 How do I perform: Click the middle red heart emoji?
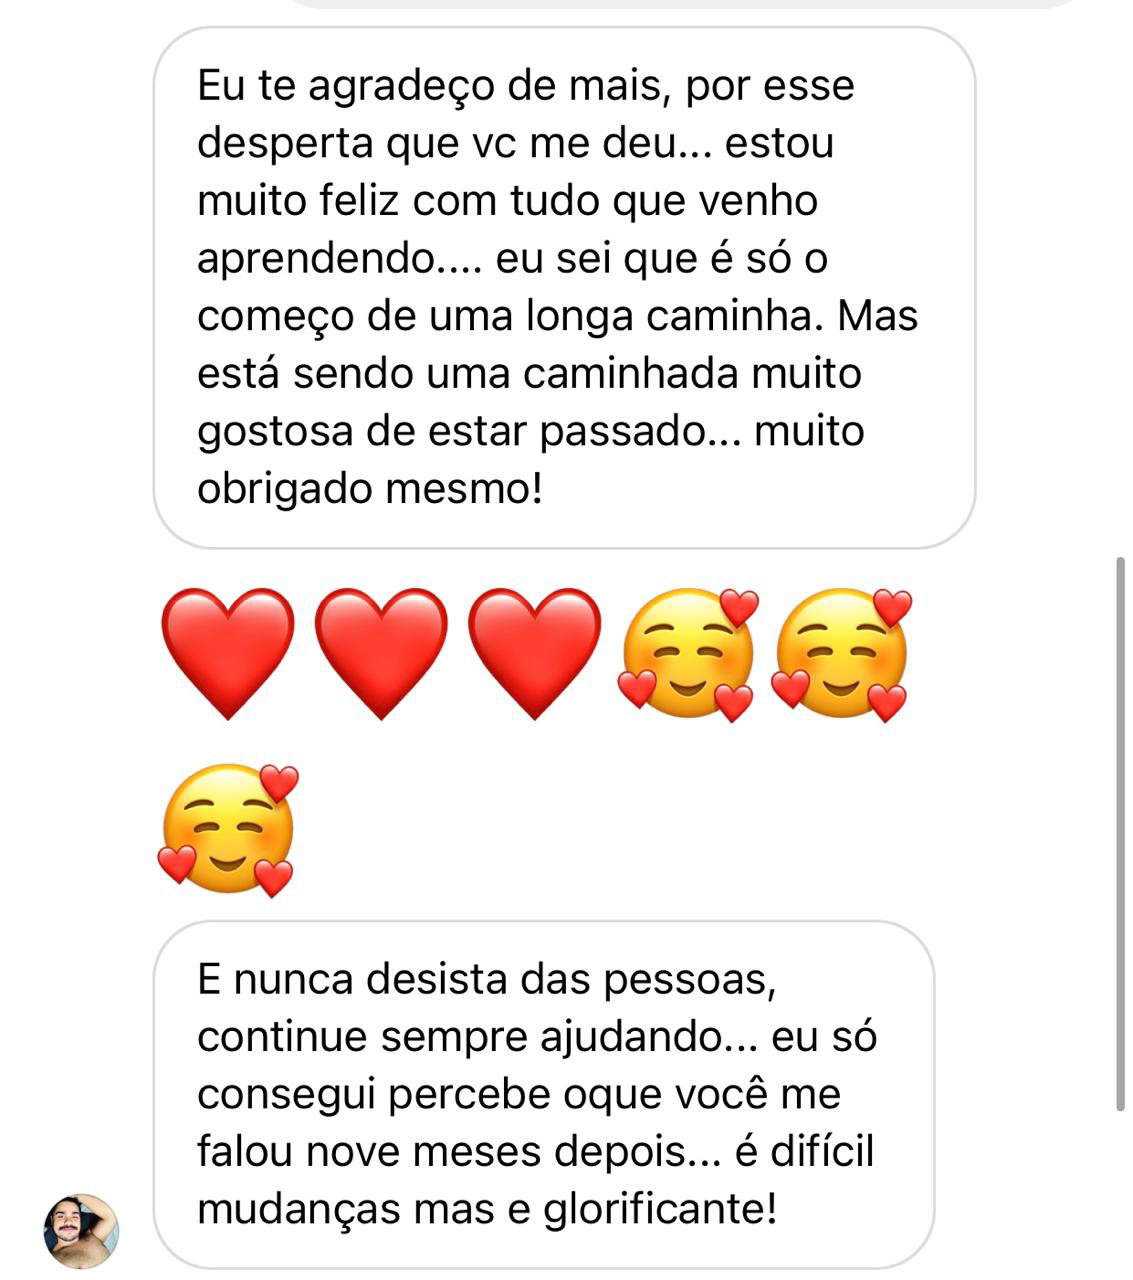pyautogui.click(x=381, y=652)
